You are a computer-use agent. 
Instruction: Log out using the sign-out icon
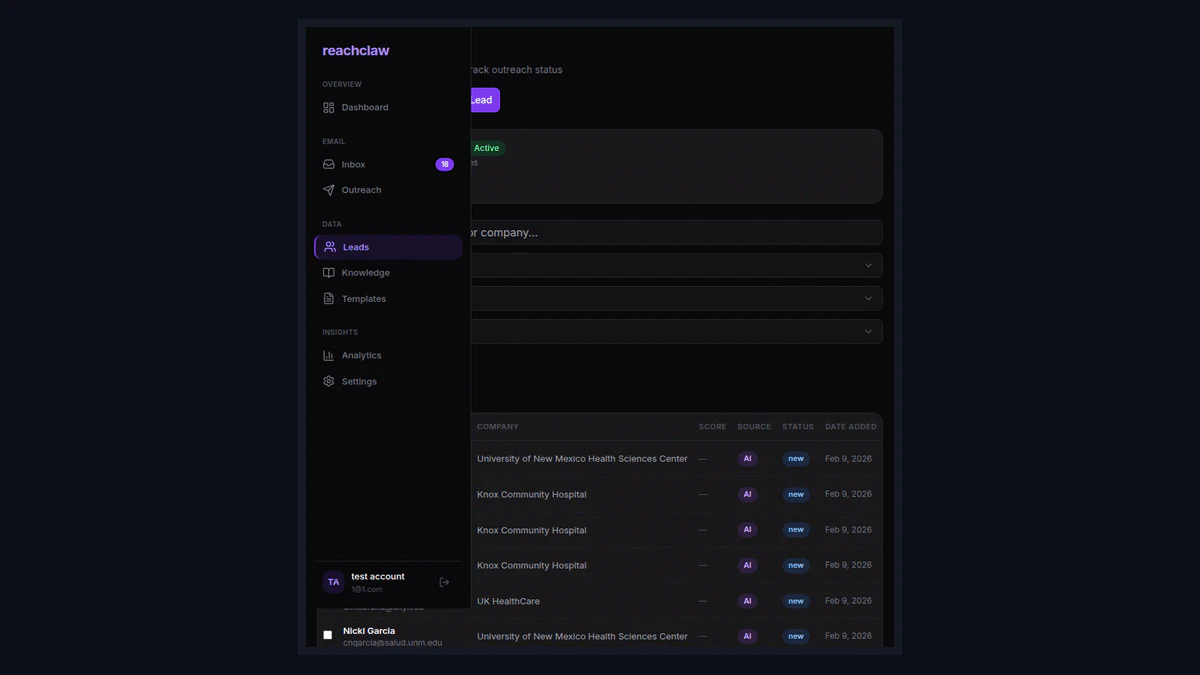[x=445, y=582]
